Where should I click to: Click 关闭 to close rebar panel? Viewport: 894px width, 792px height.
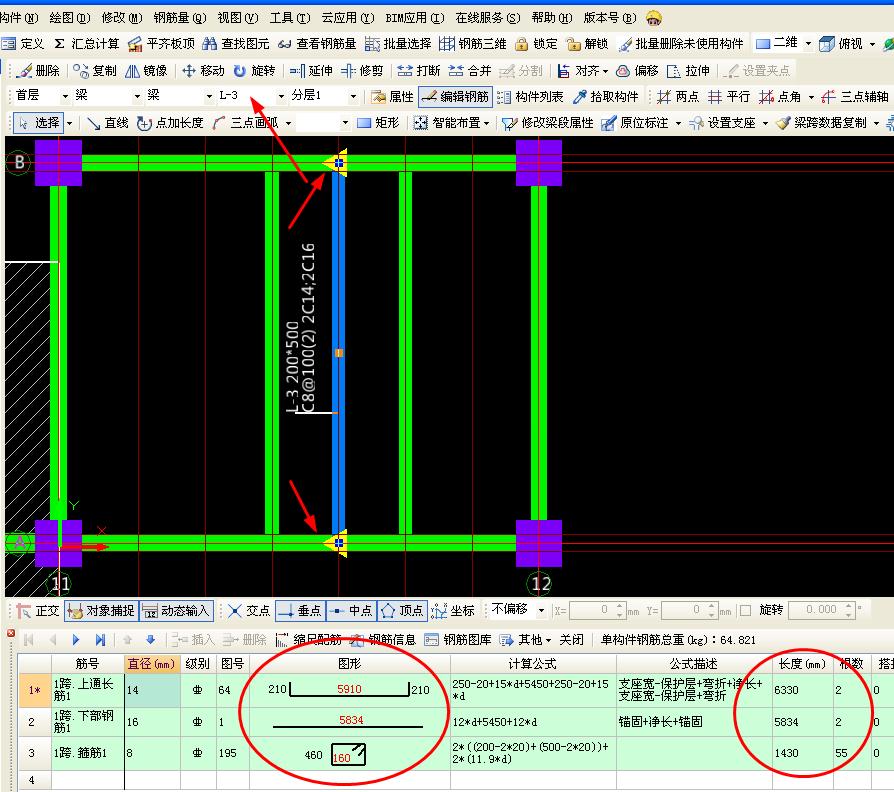point(571,640)
